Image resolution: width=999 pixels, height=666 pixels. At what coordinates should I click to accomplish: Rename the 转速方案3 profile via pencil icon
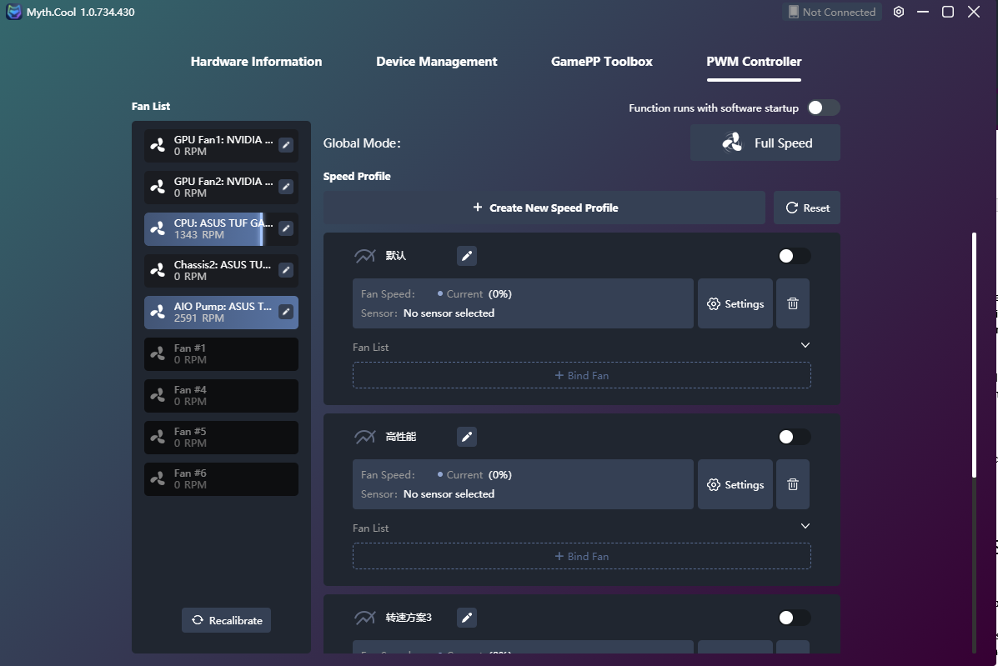coord(467,618)
